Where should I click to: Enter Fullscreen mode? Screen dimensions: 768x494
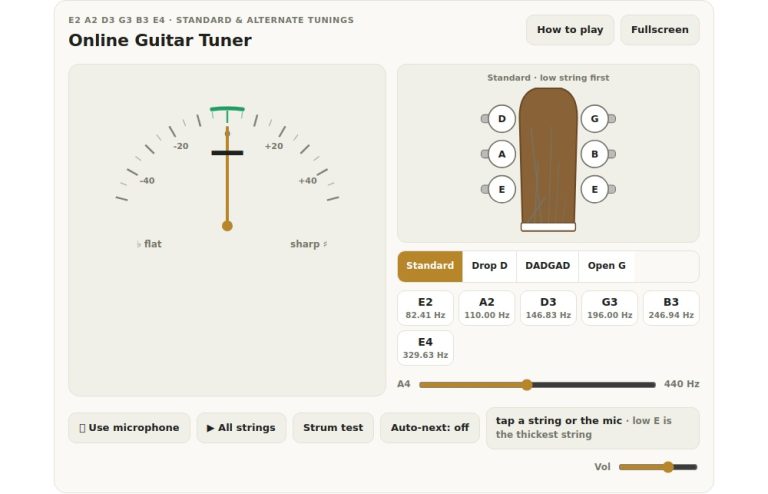click(x=660, y=30)
